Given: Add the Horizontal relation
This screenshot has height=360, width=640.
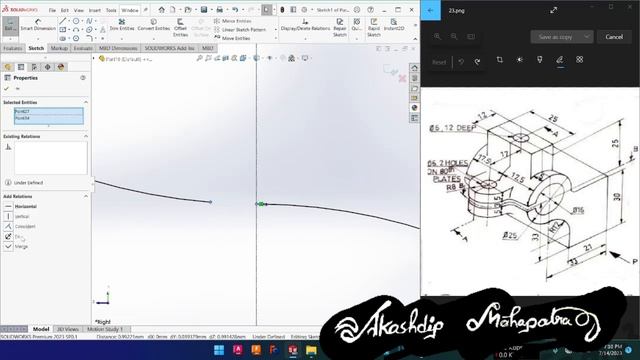Looking at the screenshot, I should click(x=20, y=207).
